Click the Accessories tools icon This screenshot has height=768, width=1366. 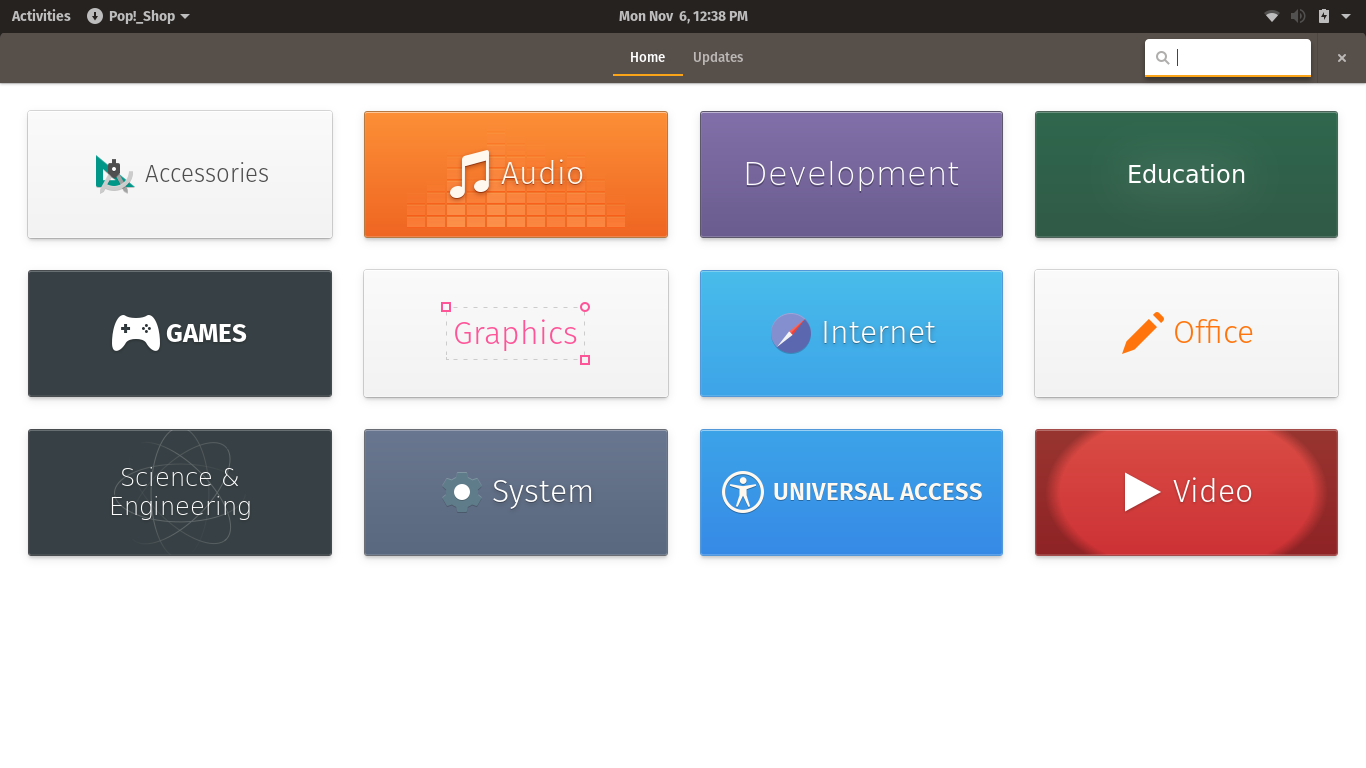pos(115,174)
